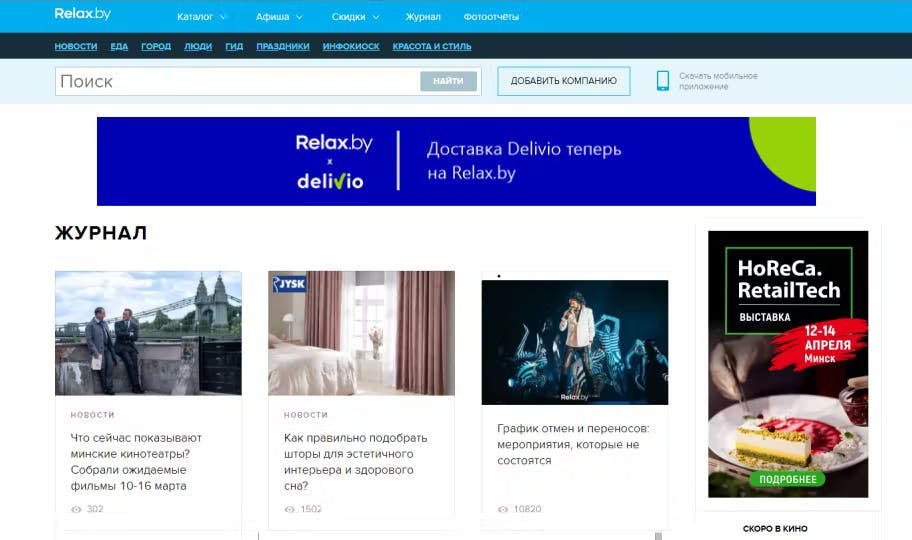The width and height of the screenshot is (912, 540).
Task: Expand the Скидки dropdown menu
Action: click(355, 17)
